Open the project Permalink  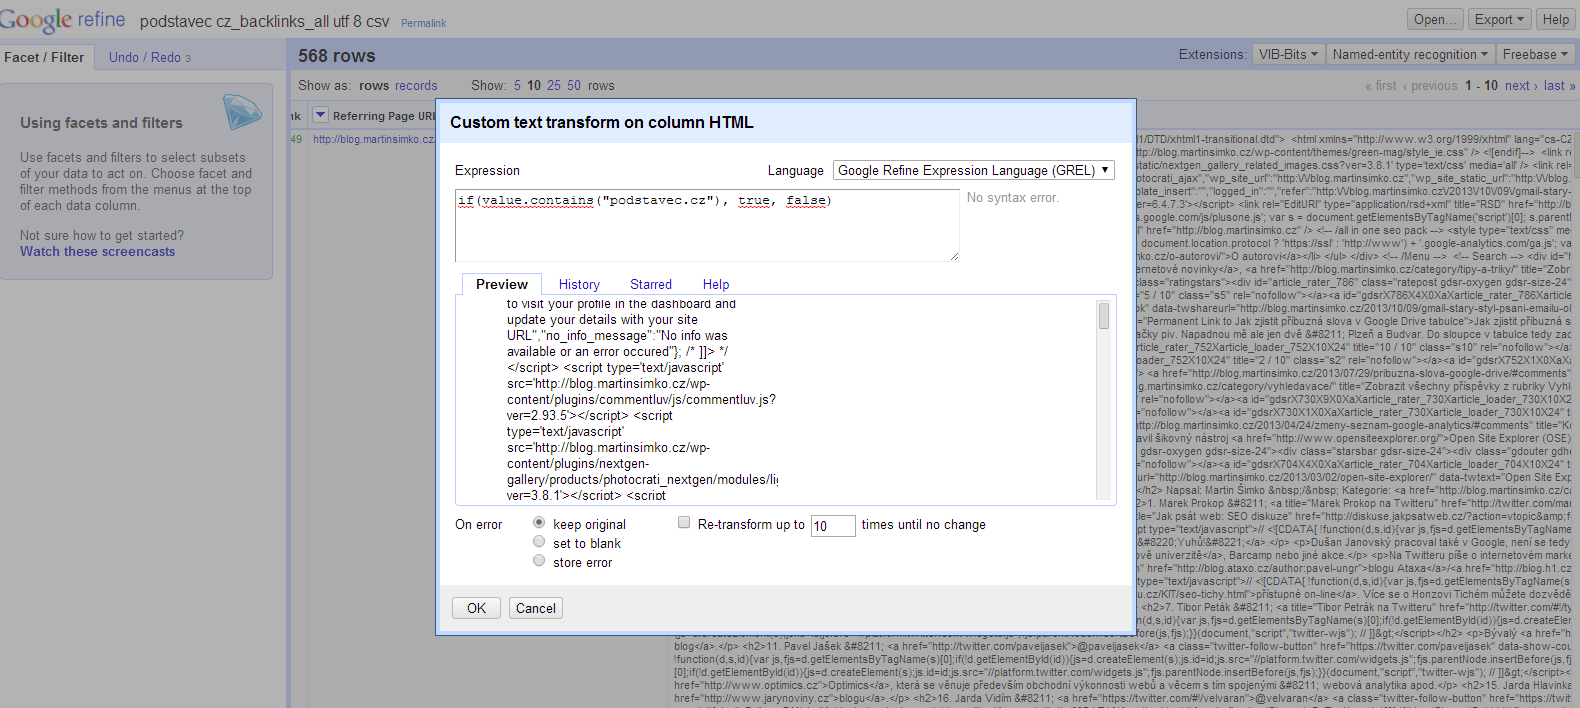coord(424,23)
